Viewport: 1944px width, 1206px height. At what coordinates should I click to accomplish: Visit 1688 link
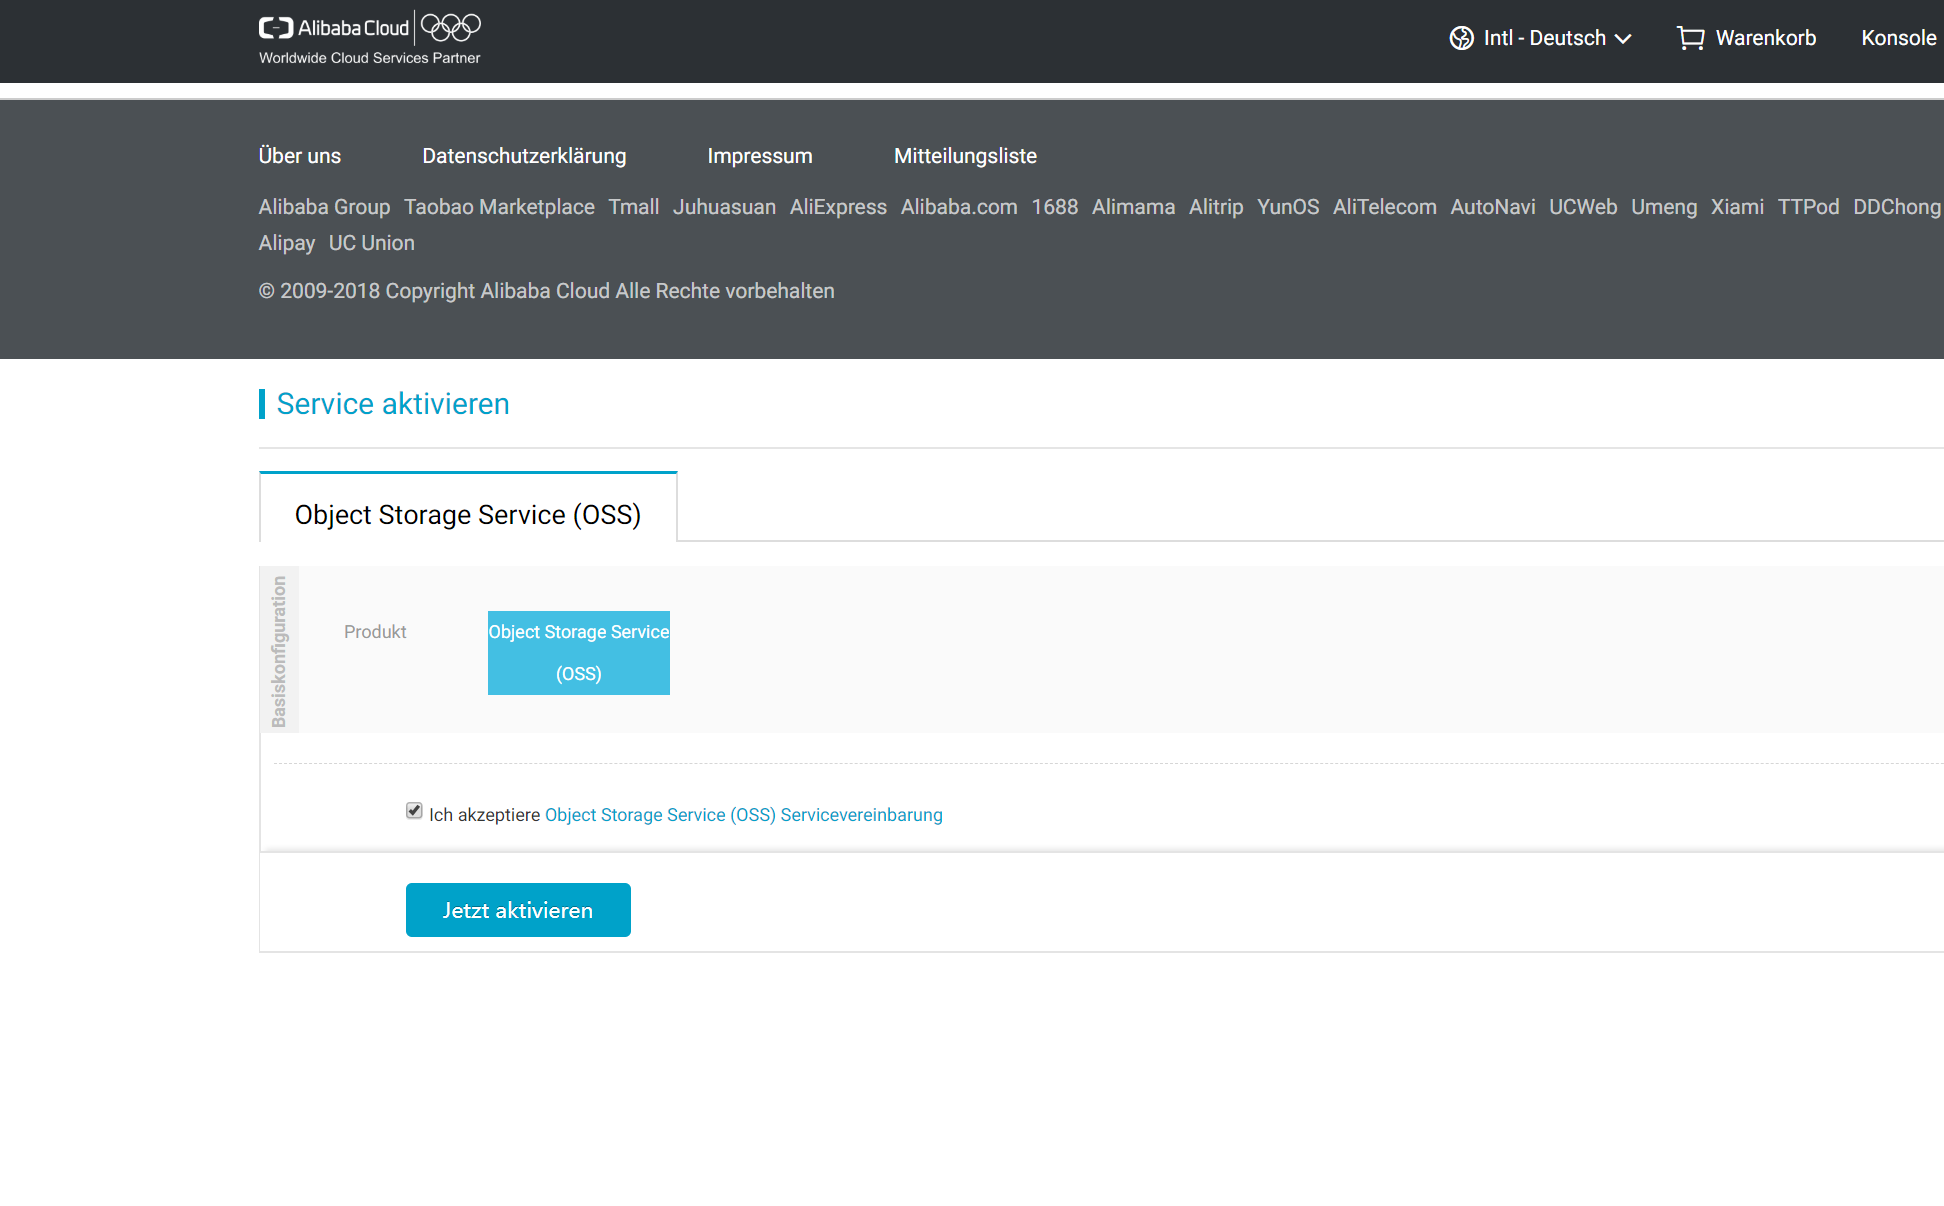(1055, 207)
